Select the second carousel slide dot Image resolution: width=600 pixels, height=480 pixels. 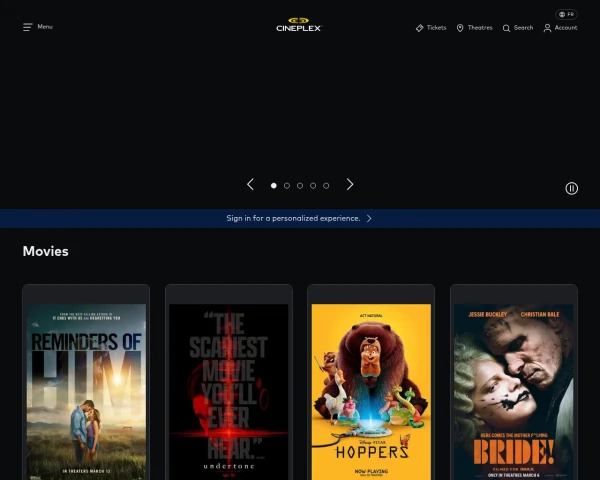click(x=287, y=185)
